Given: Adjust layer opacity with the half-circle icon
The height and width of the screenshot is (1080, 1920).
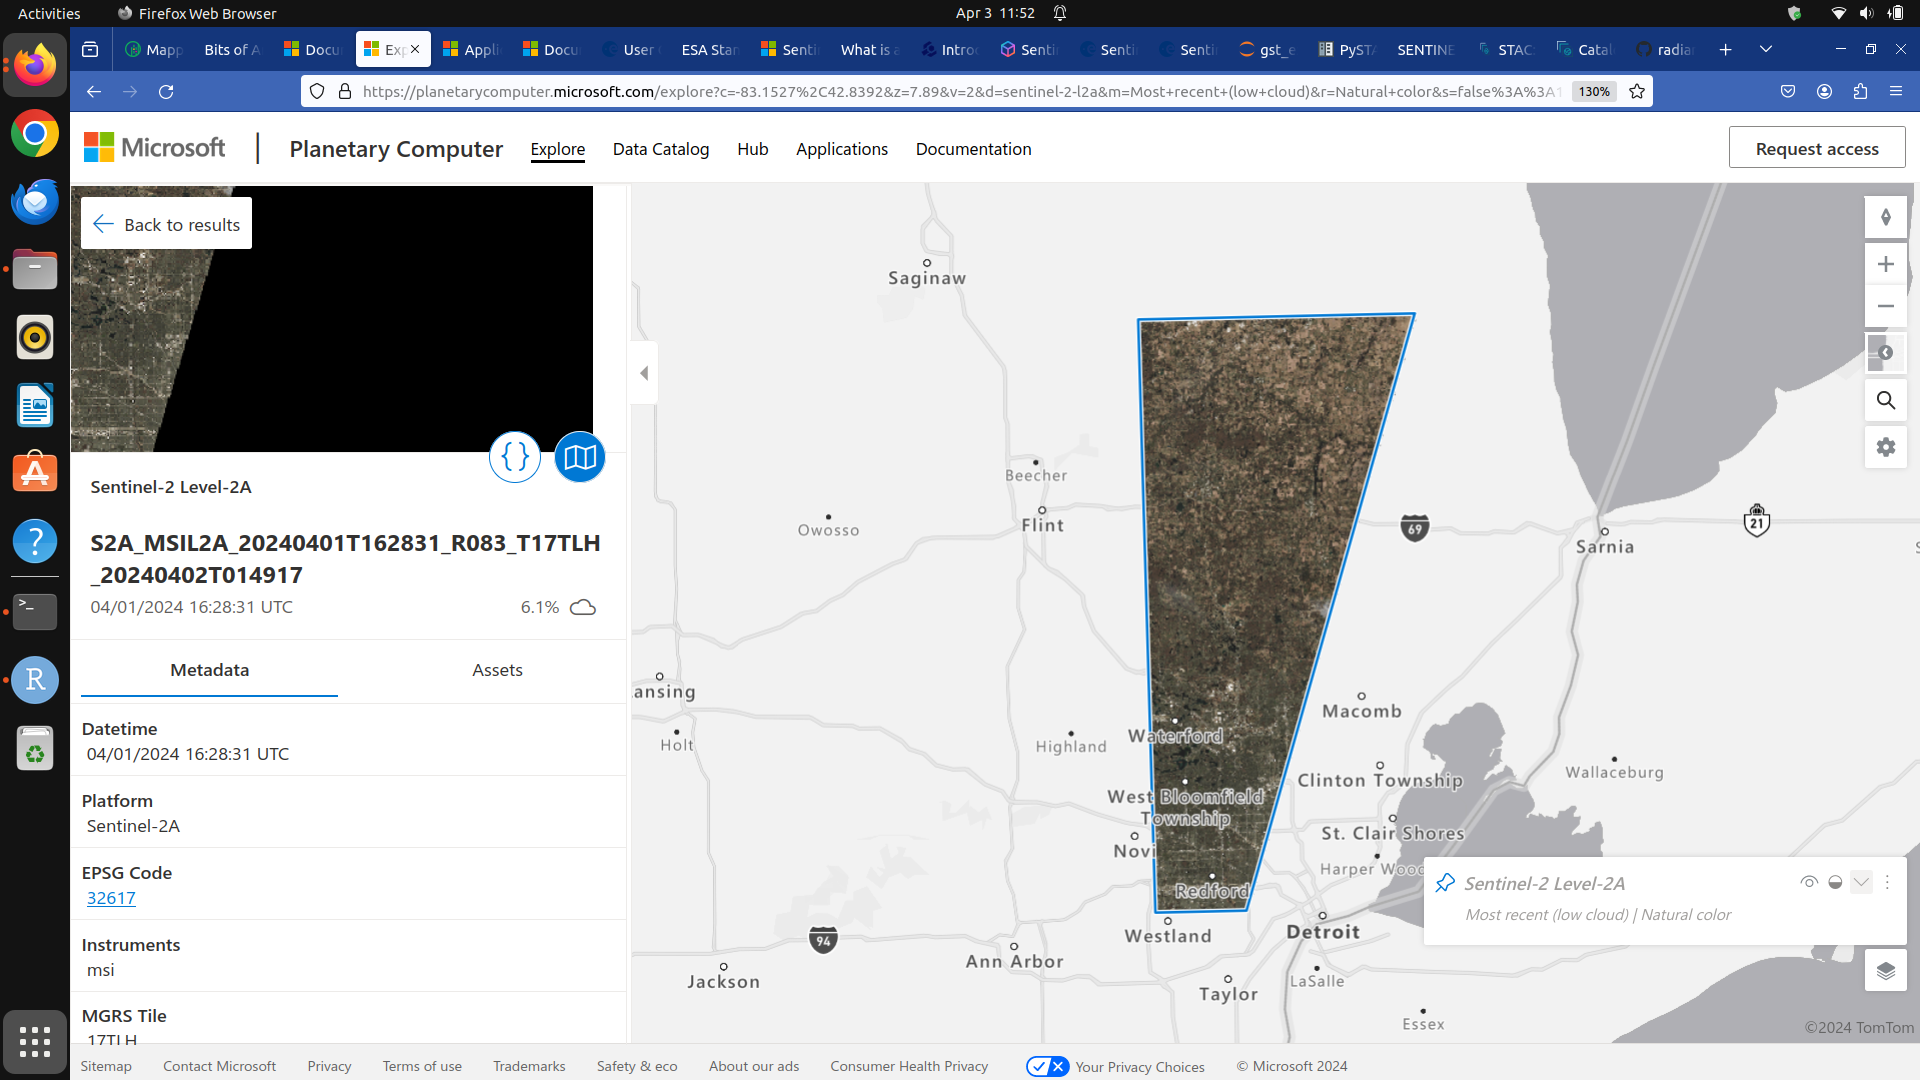Looking at the screenshot, I should click(1835, 882).
